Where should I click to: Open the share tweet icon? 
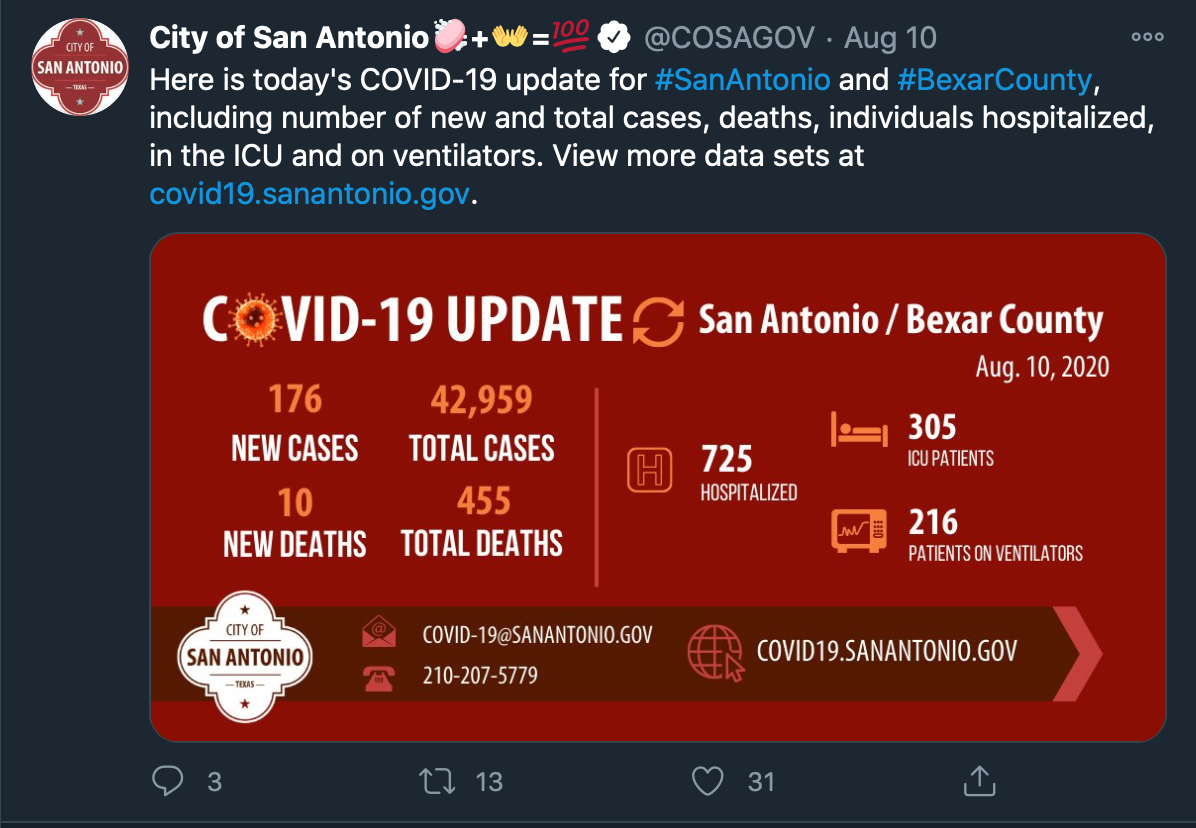click(x=979, y=781)
